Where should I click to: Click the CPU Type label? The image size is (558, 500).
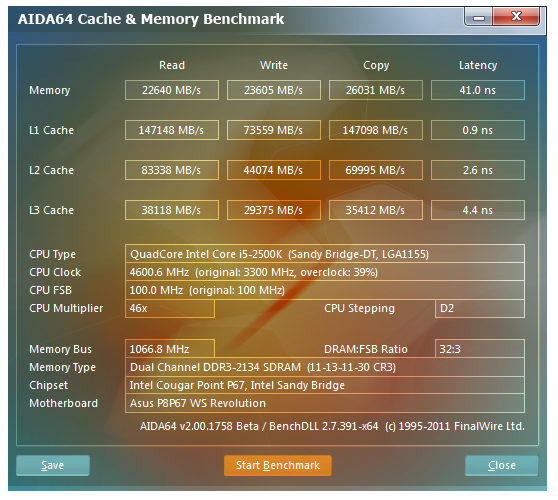52,254
